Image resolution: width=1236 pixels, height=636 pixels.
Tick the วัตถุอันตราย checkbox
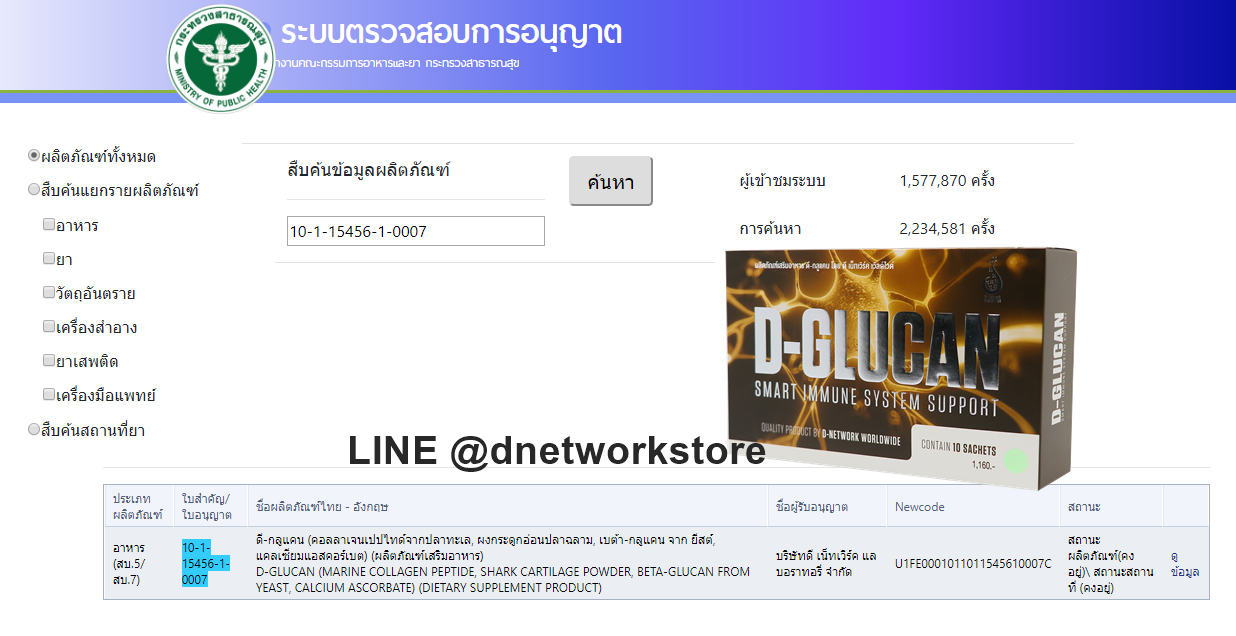tap(49, 293)
